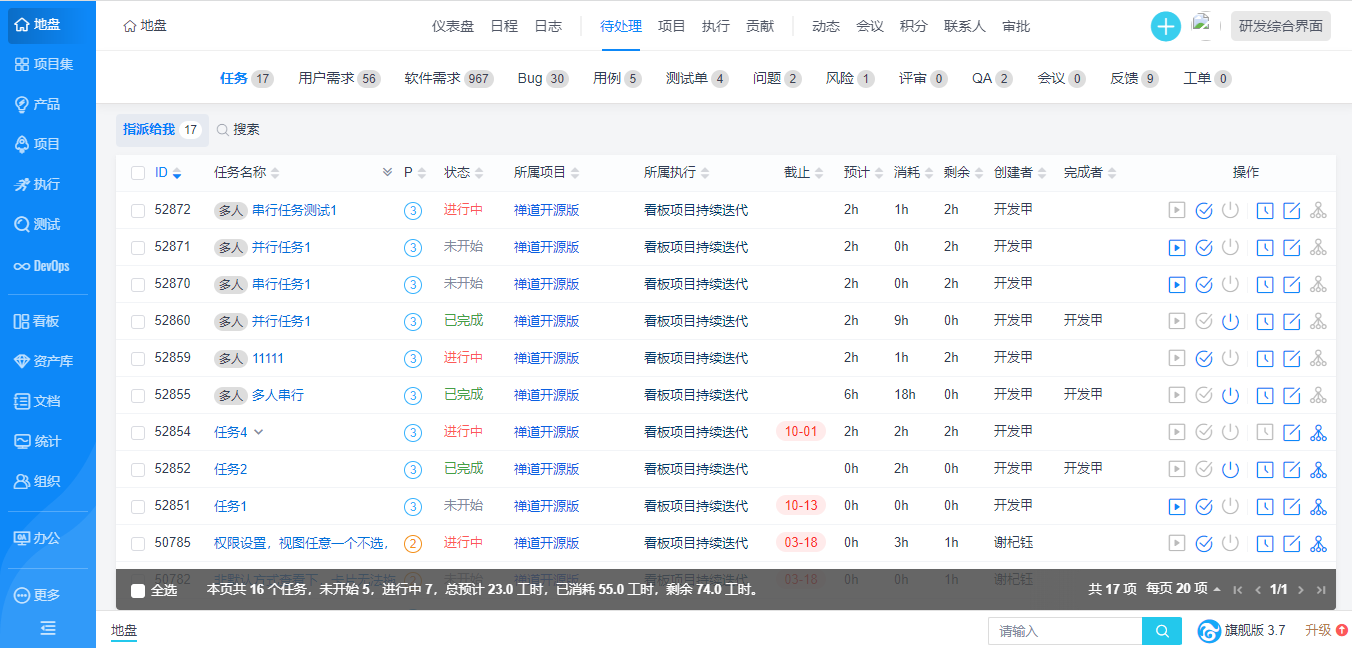Toggle the expand-all arrows beside 任务名称
The width and height of the screenshot is (1352, 648).
tap(387, 173)
